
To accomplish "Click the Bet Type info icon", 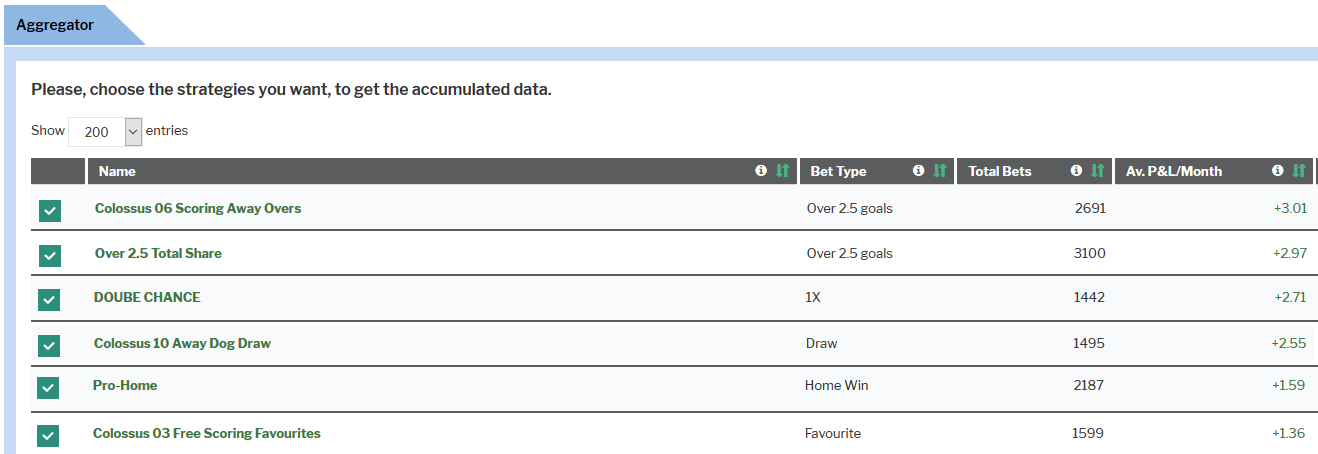I will pyautogui.click(x=919, y=171).
